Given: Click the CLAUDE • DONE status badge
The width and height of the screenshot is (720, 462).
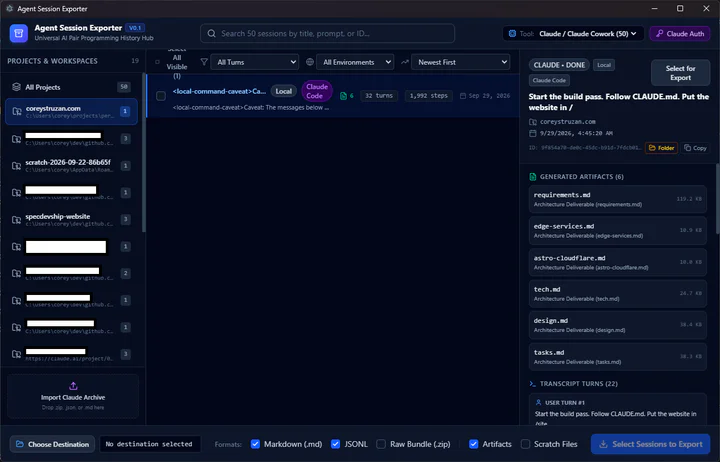Looking at the screenshot, I should tap(559, 65).
